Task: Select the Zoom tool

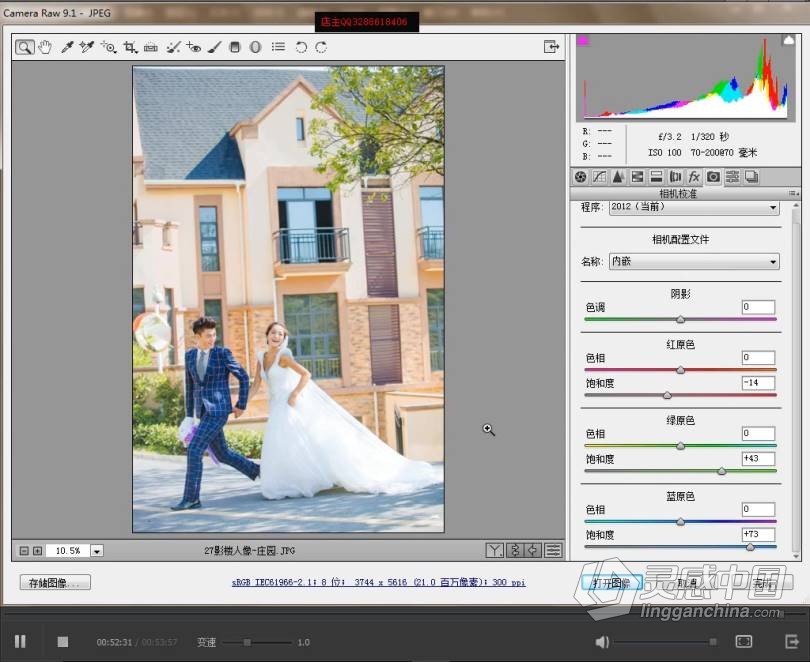Action: click(x=24, y=47)
